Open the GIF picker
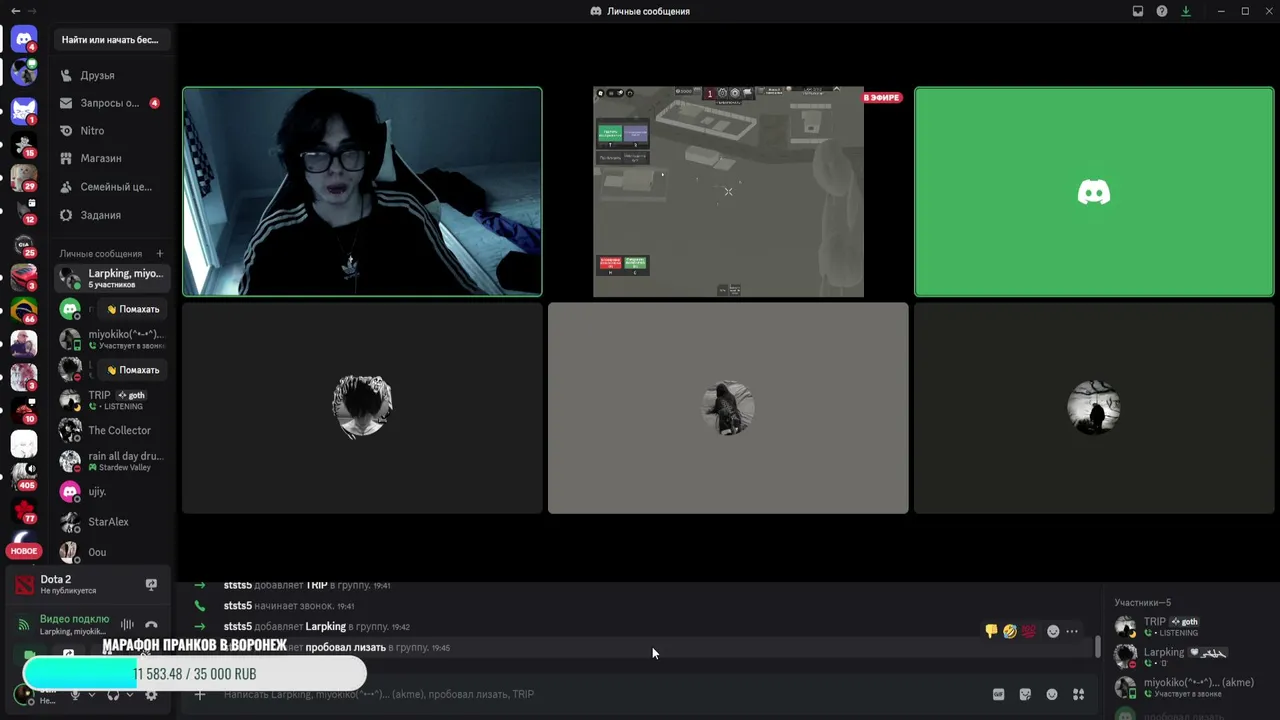Viewport: 1280px width, 720px height. pos(998,694)
